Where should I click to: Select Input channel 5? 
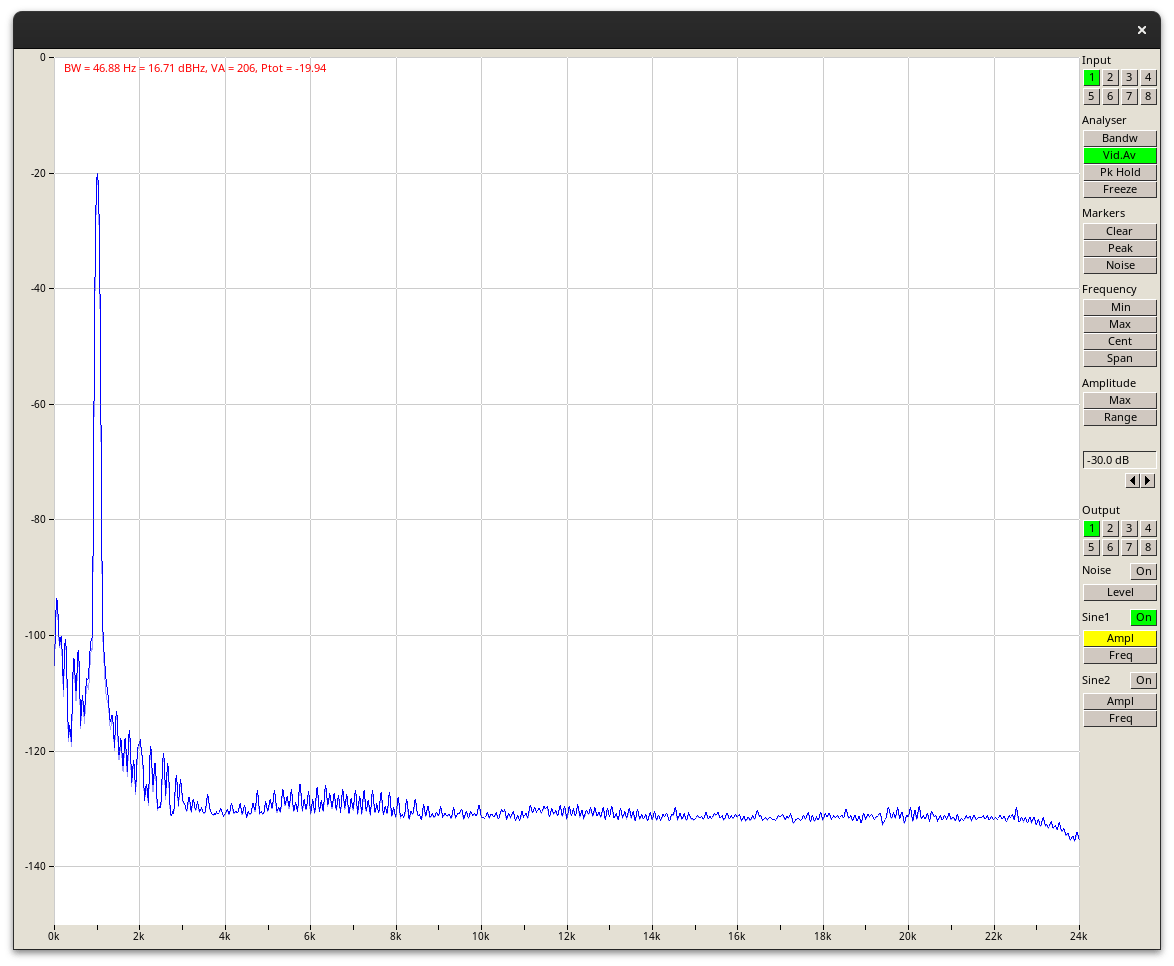click(1092, 96)
